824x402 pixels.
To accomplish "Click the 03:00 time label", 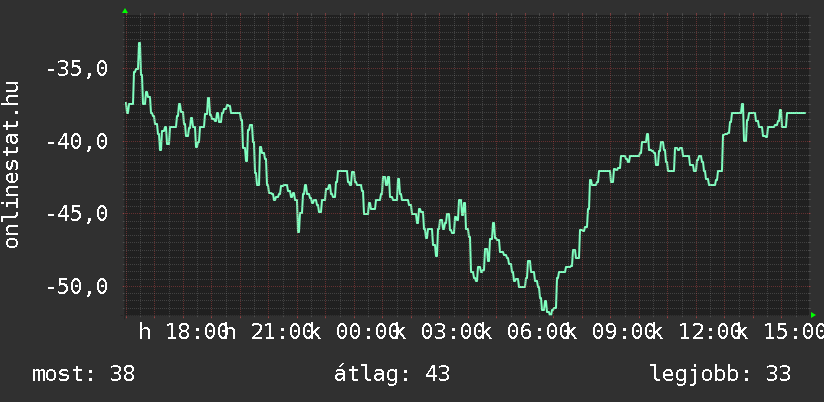I will coord(451,332).
